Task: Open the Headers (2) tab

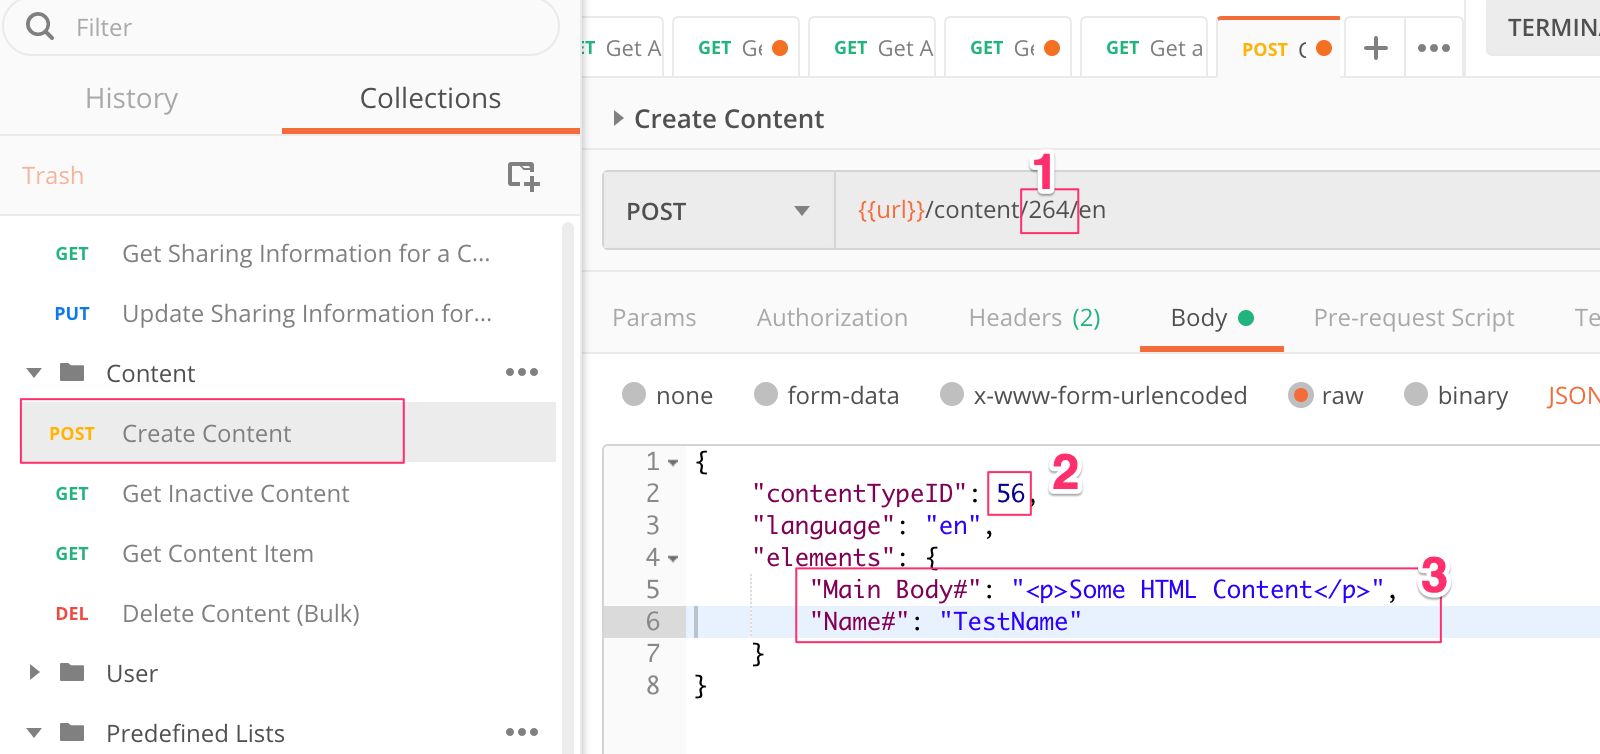Action: click(x=1034, y=318)
